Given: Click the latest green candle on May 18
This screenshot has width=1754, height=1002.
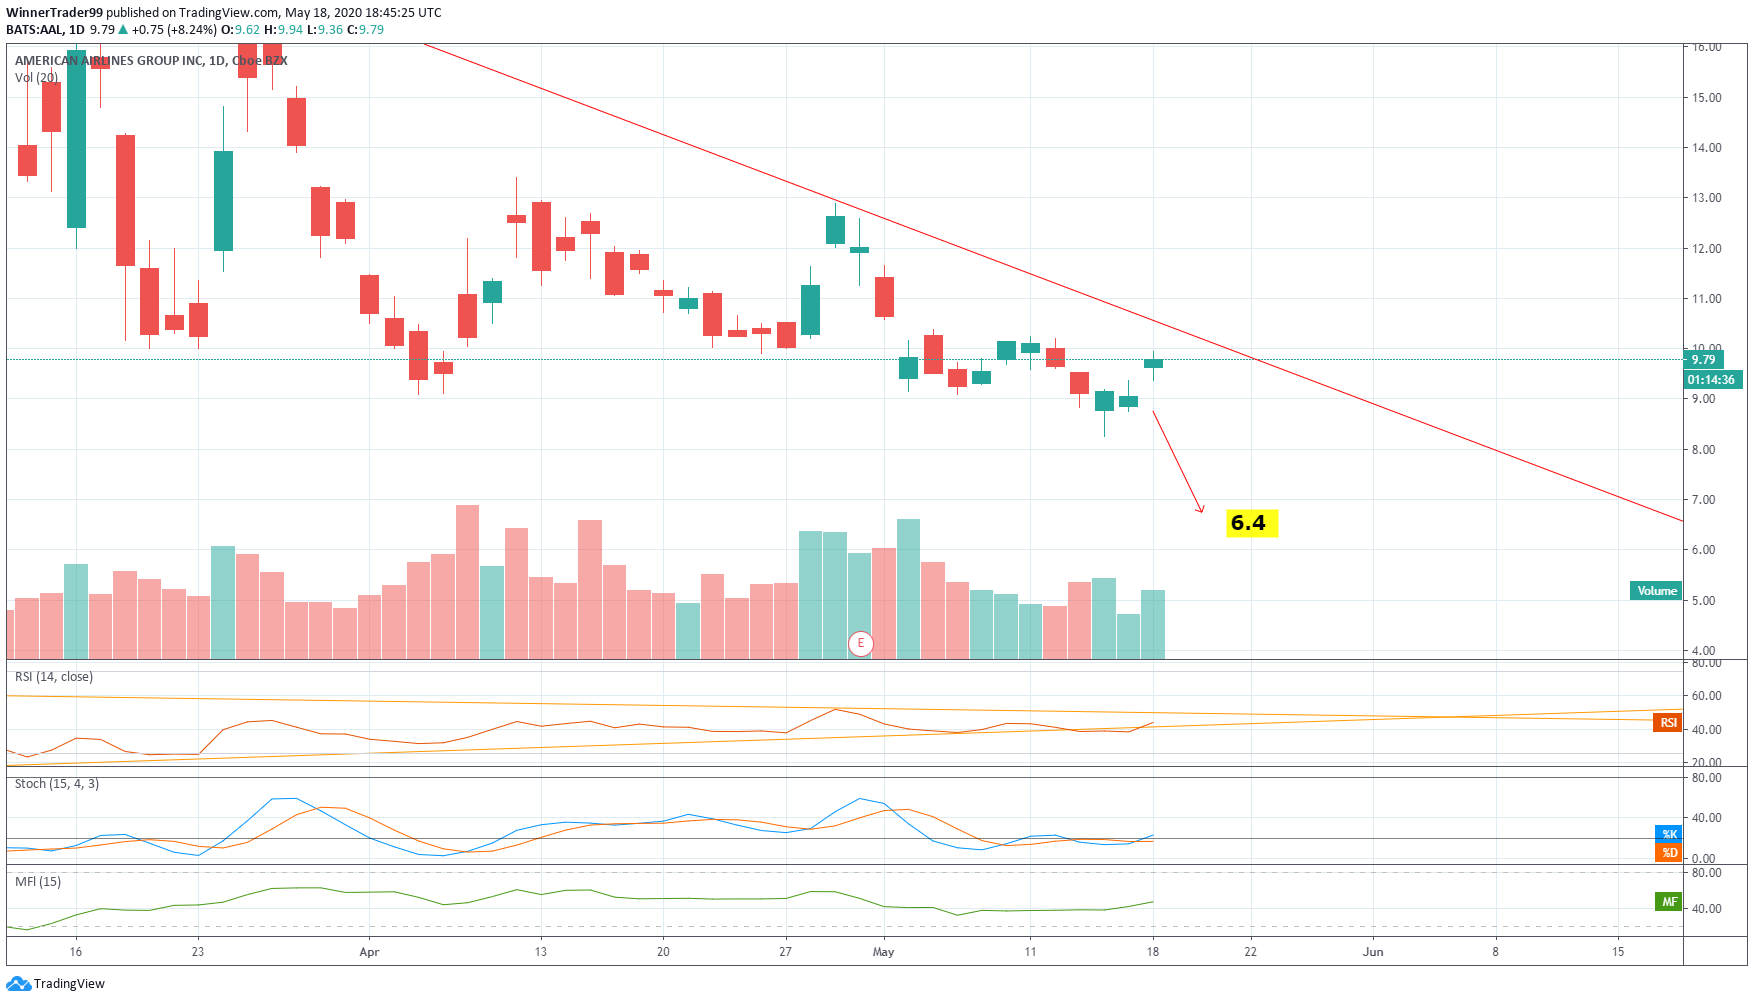Looking at the screenshot, I should point(1153,364).
